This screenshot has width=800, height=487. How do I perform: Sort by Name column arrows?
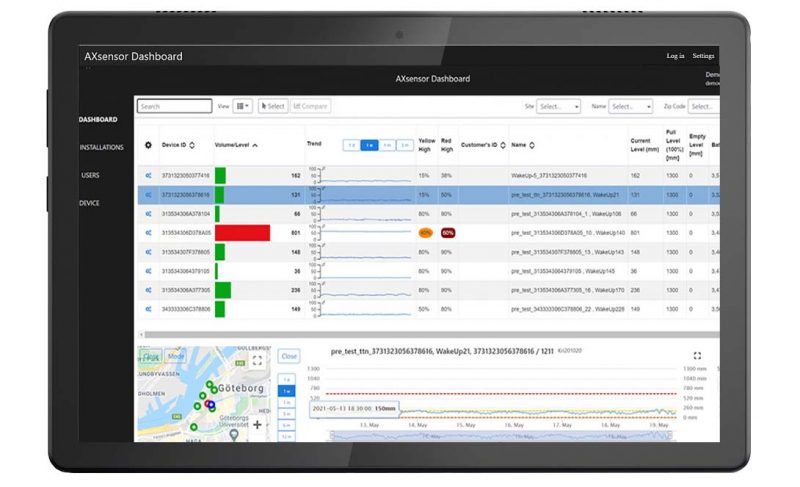coord(532,145)
